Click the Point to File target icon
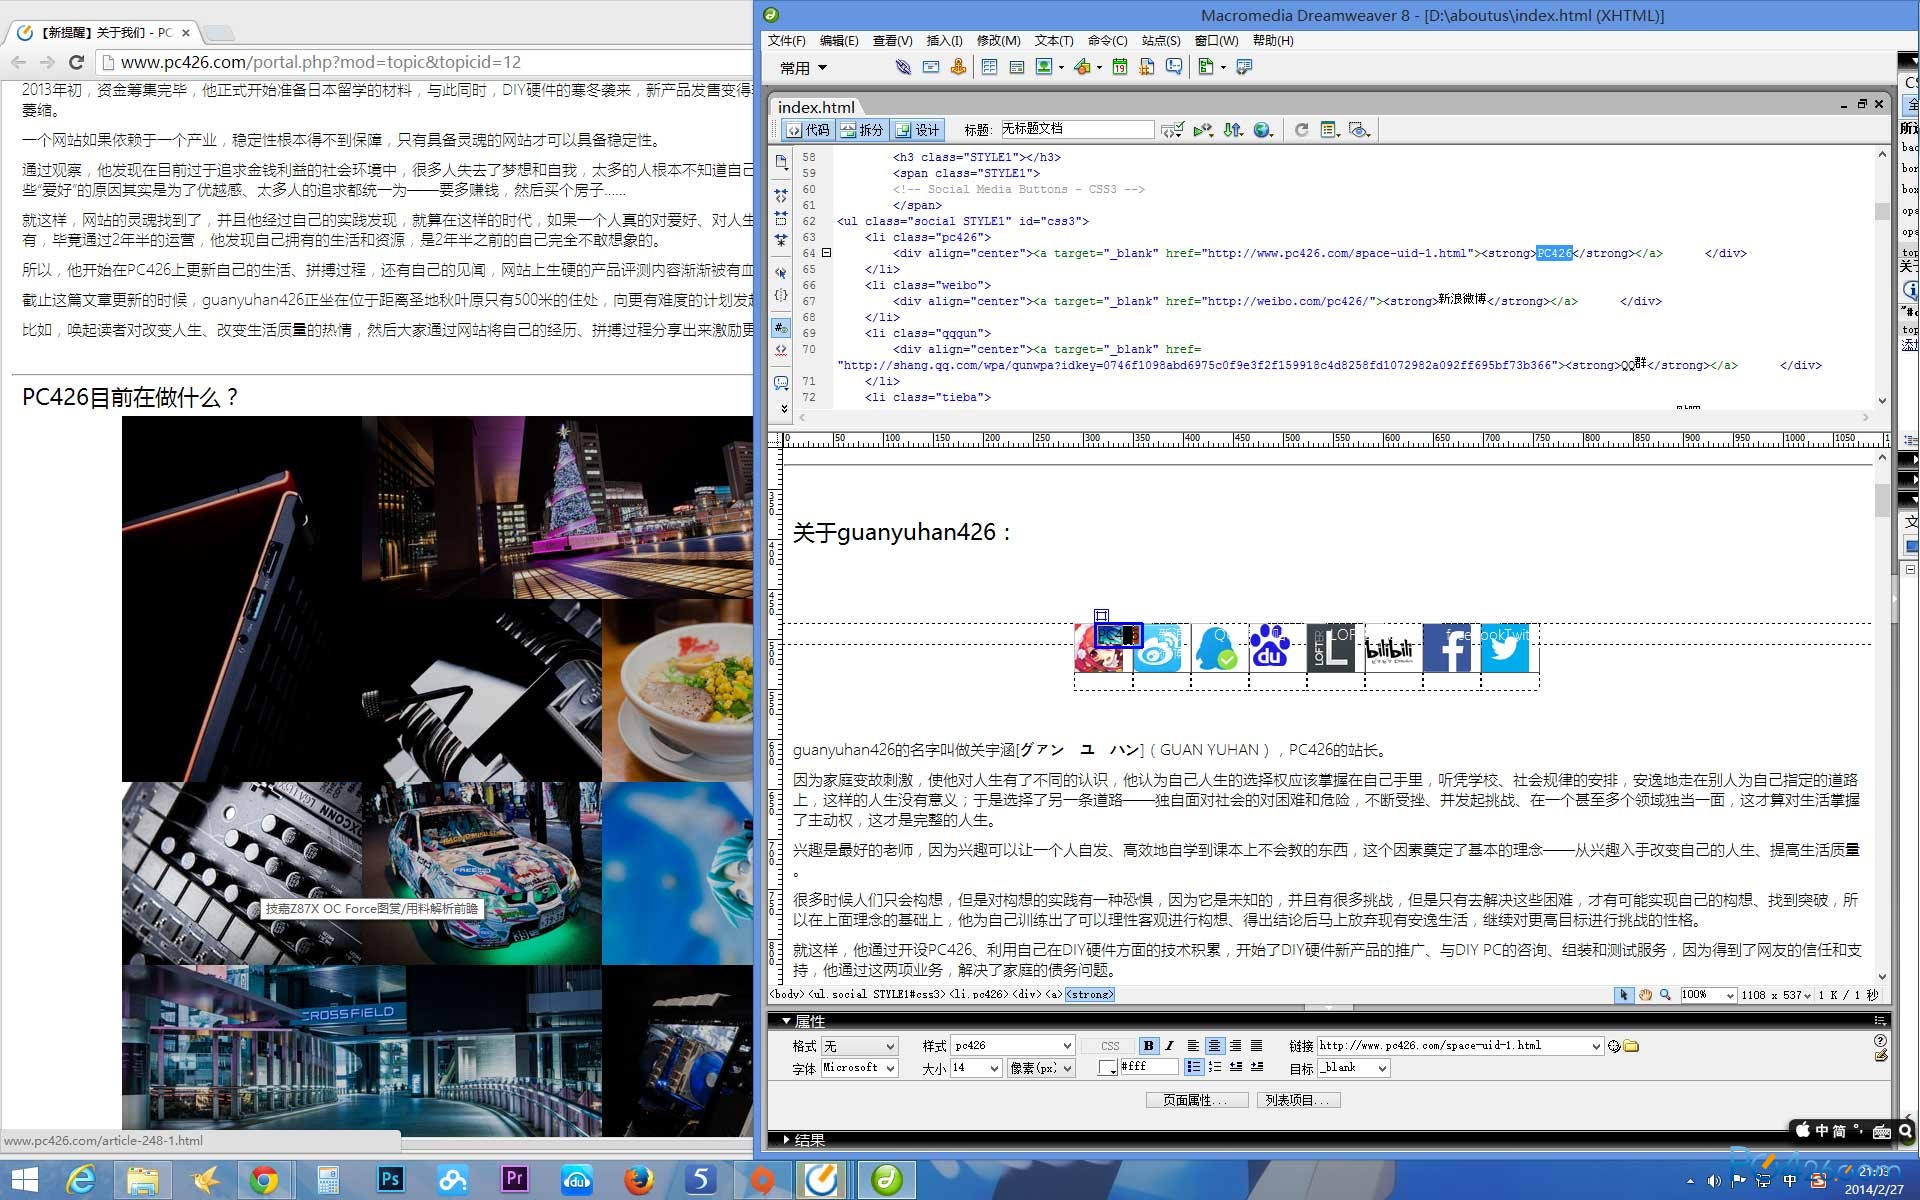The height and width of the screenshot is (1200, 1920). click(x=1614, y=1046)
